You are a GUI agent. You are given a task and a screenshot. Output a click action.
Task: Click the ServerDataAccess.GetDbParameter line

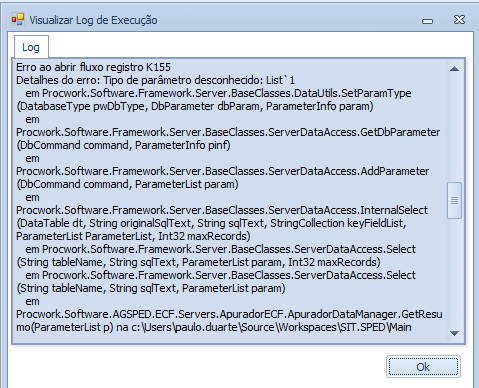pyautogui.click(x=228, y=132)
